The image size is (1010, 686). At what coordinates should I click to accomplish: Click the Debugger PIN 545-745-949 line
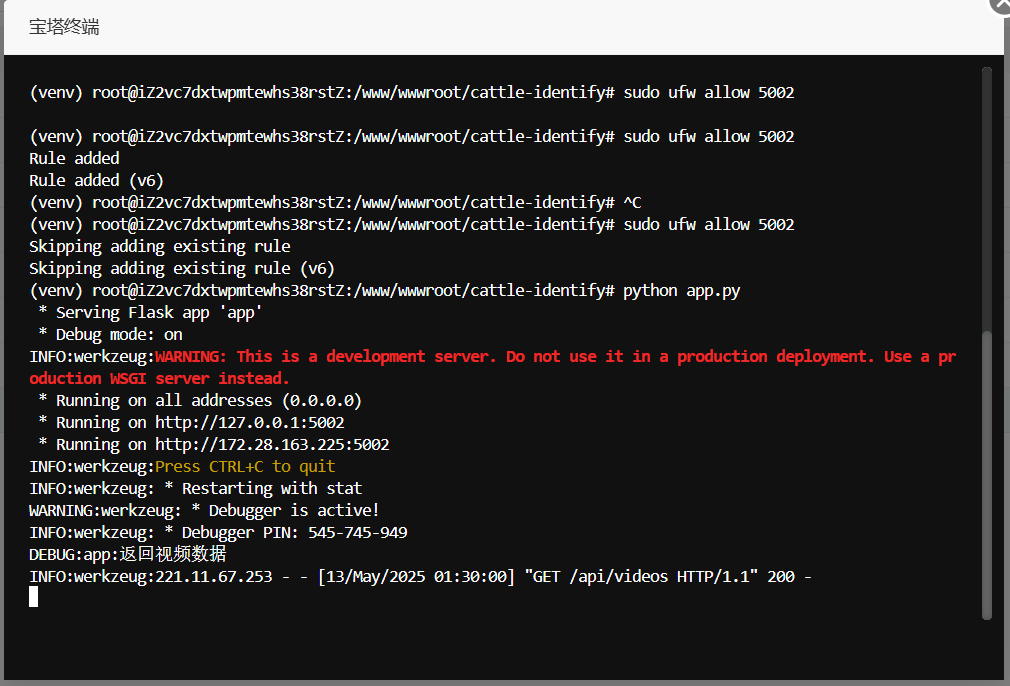[220, 532]
